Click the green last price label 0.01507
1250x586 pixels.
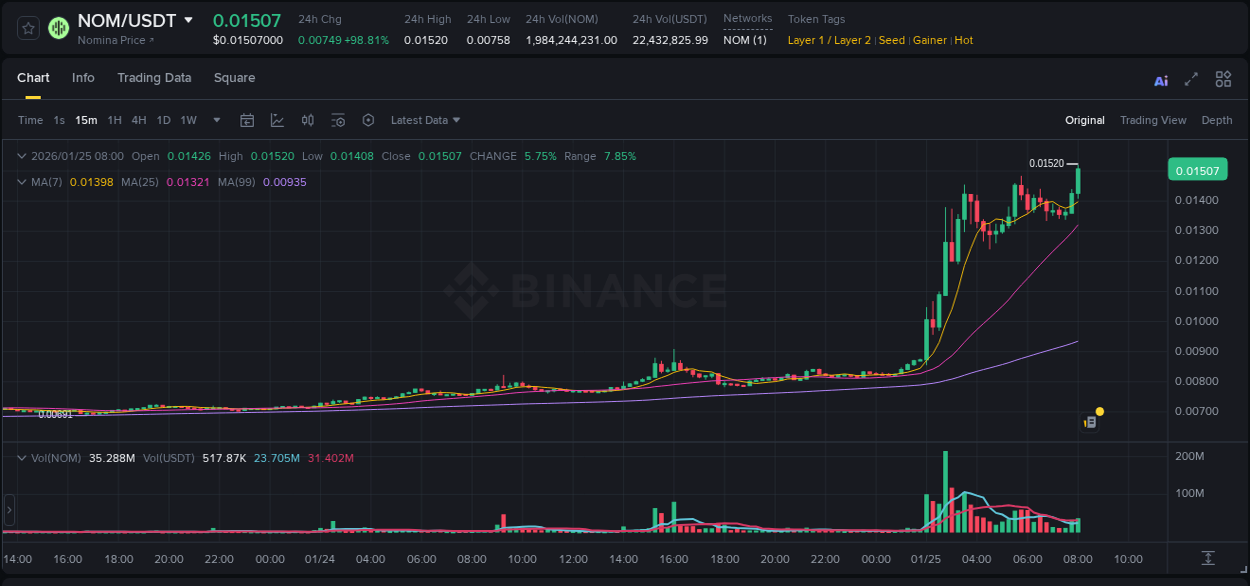point(1197,170)
